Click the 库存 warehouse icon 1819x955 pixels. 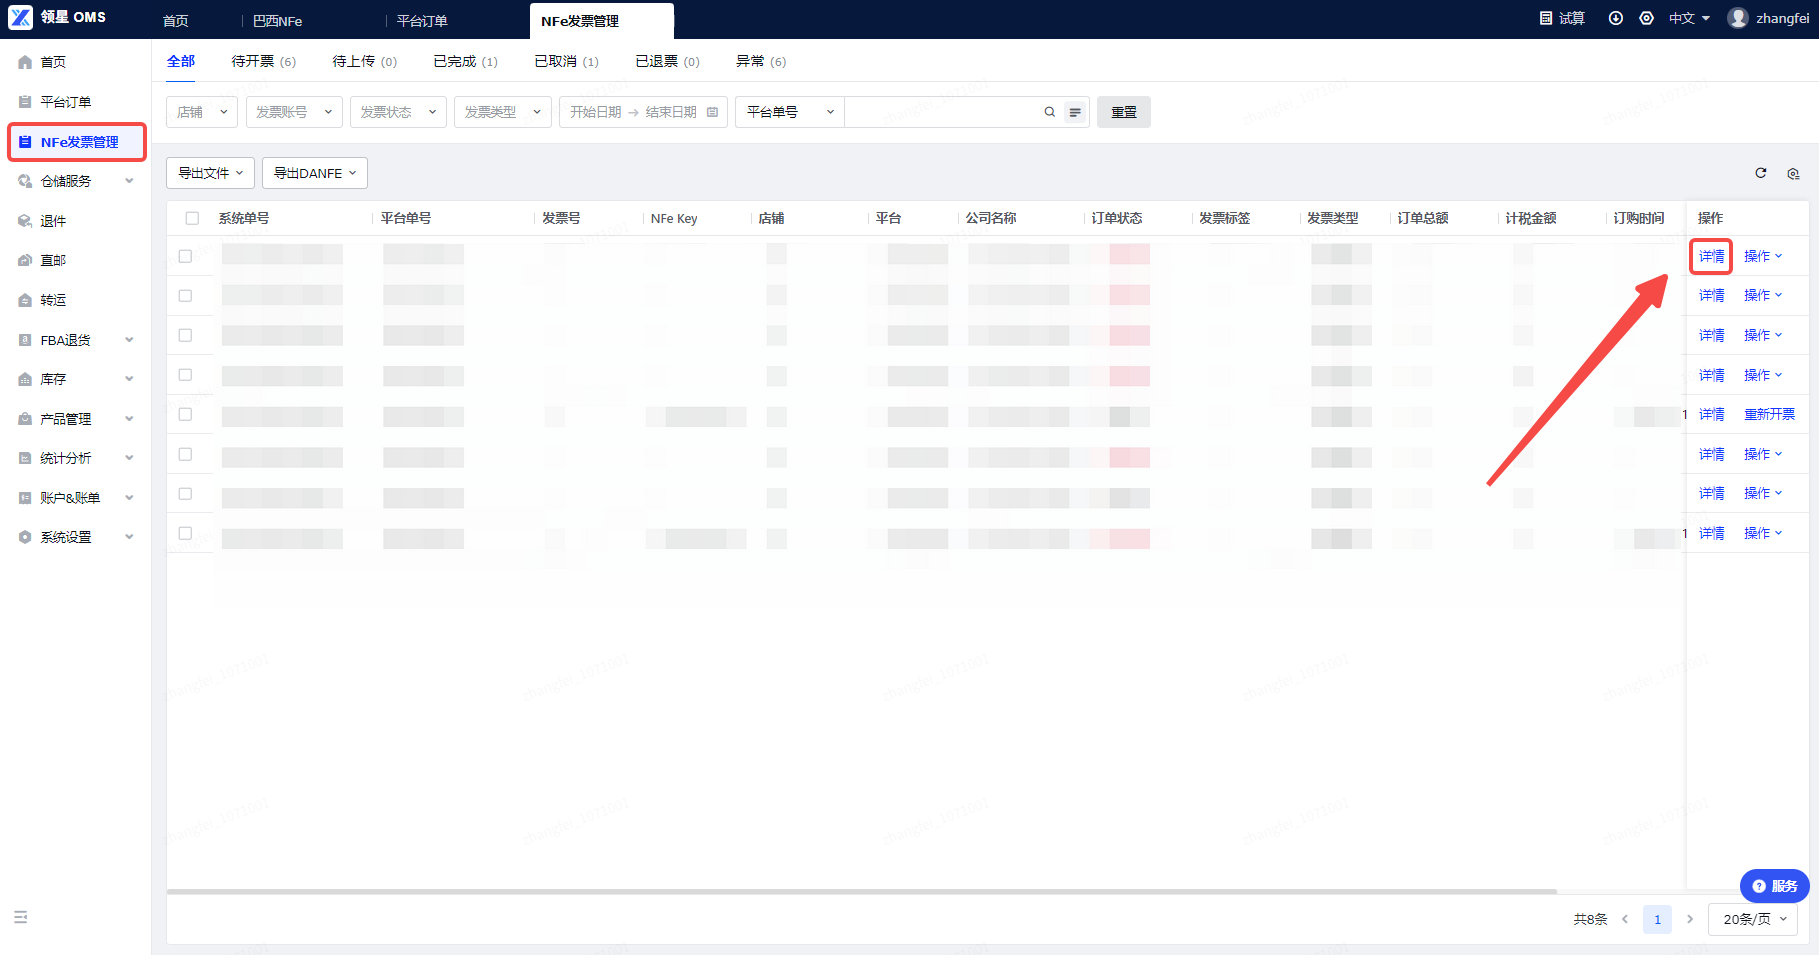(25, 379)
